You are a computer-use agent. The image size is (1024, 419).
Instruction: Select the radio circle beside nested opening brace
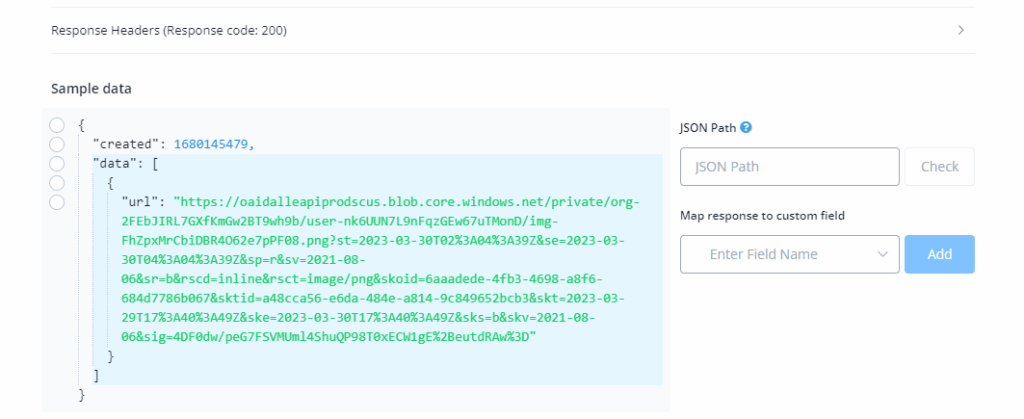[x=57, y=182]
